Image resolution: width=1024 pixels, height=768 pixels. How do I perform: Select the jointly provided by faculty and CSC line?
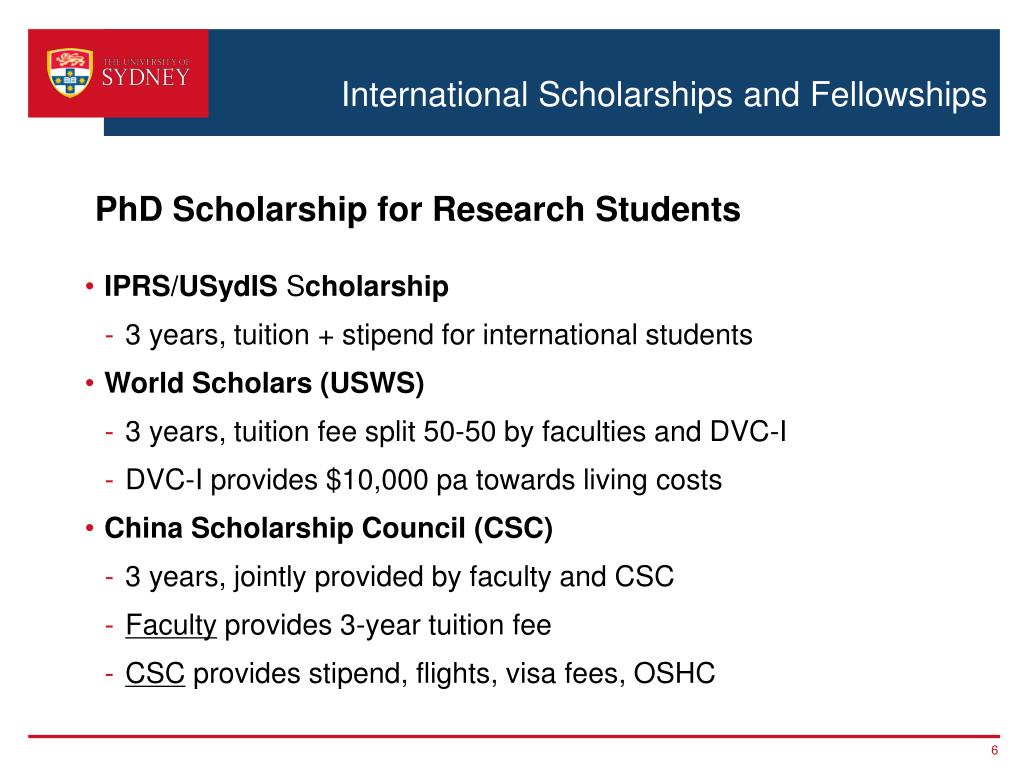pos(399,577)
